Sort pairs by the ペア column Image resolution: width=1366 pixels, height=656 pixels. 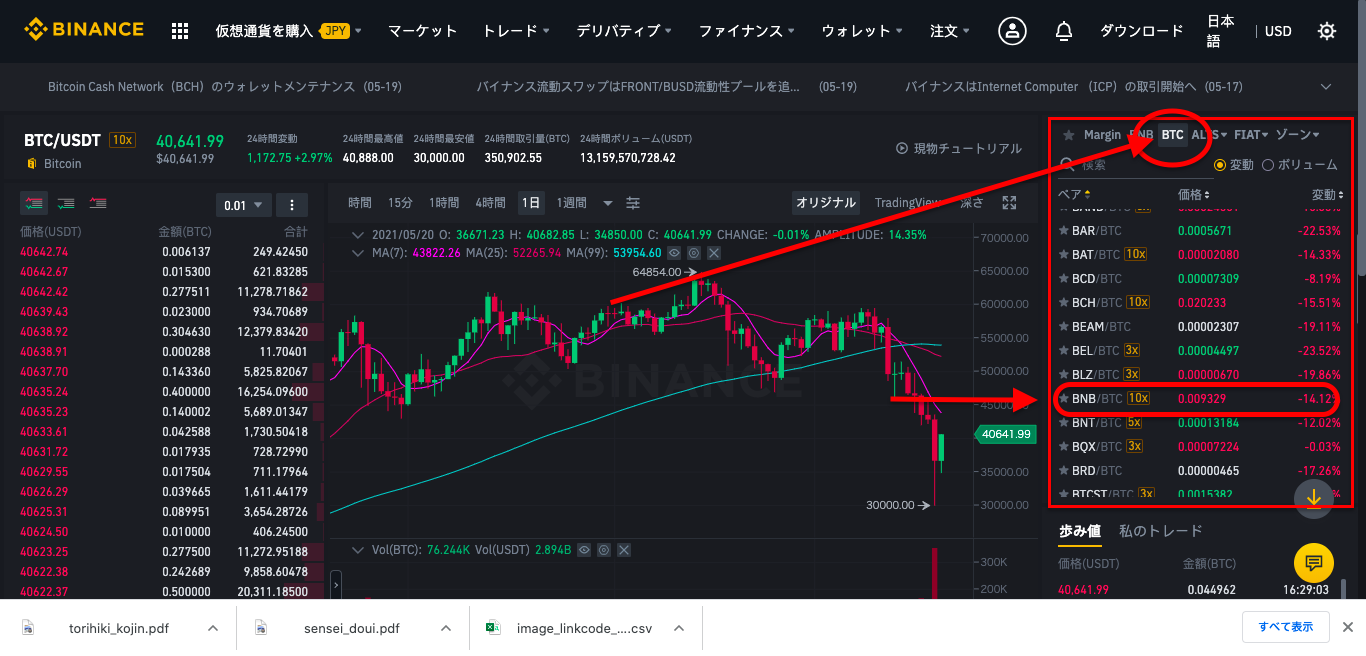click(x=1075, y=194)
